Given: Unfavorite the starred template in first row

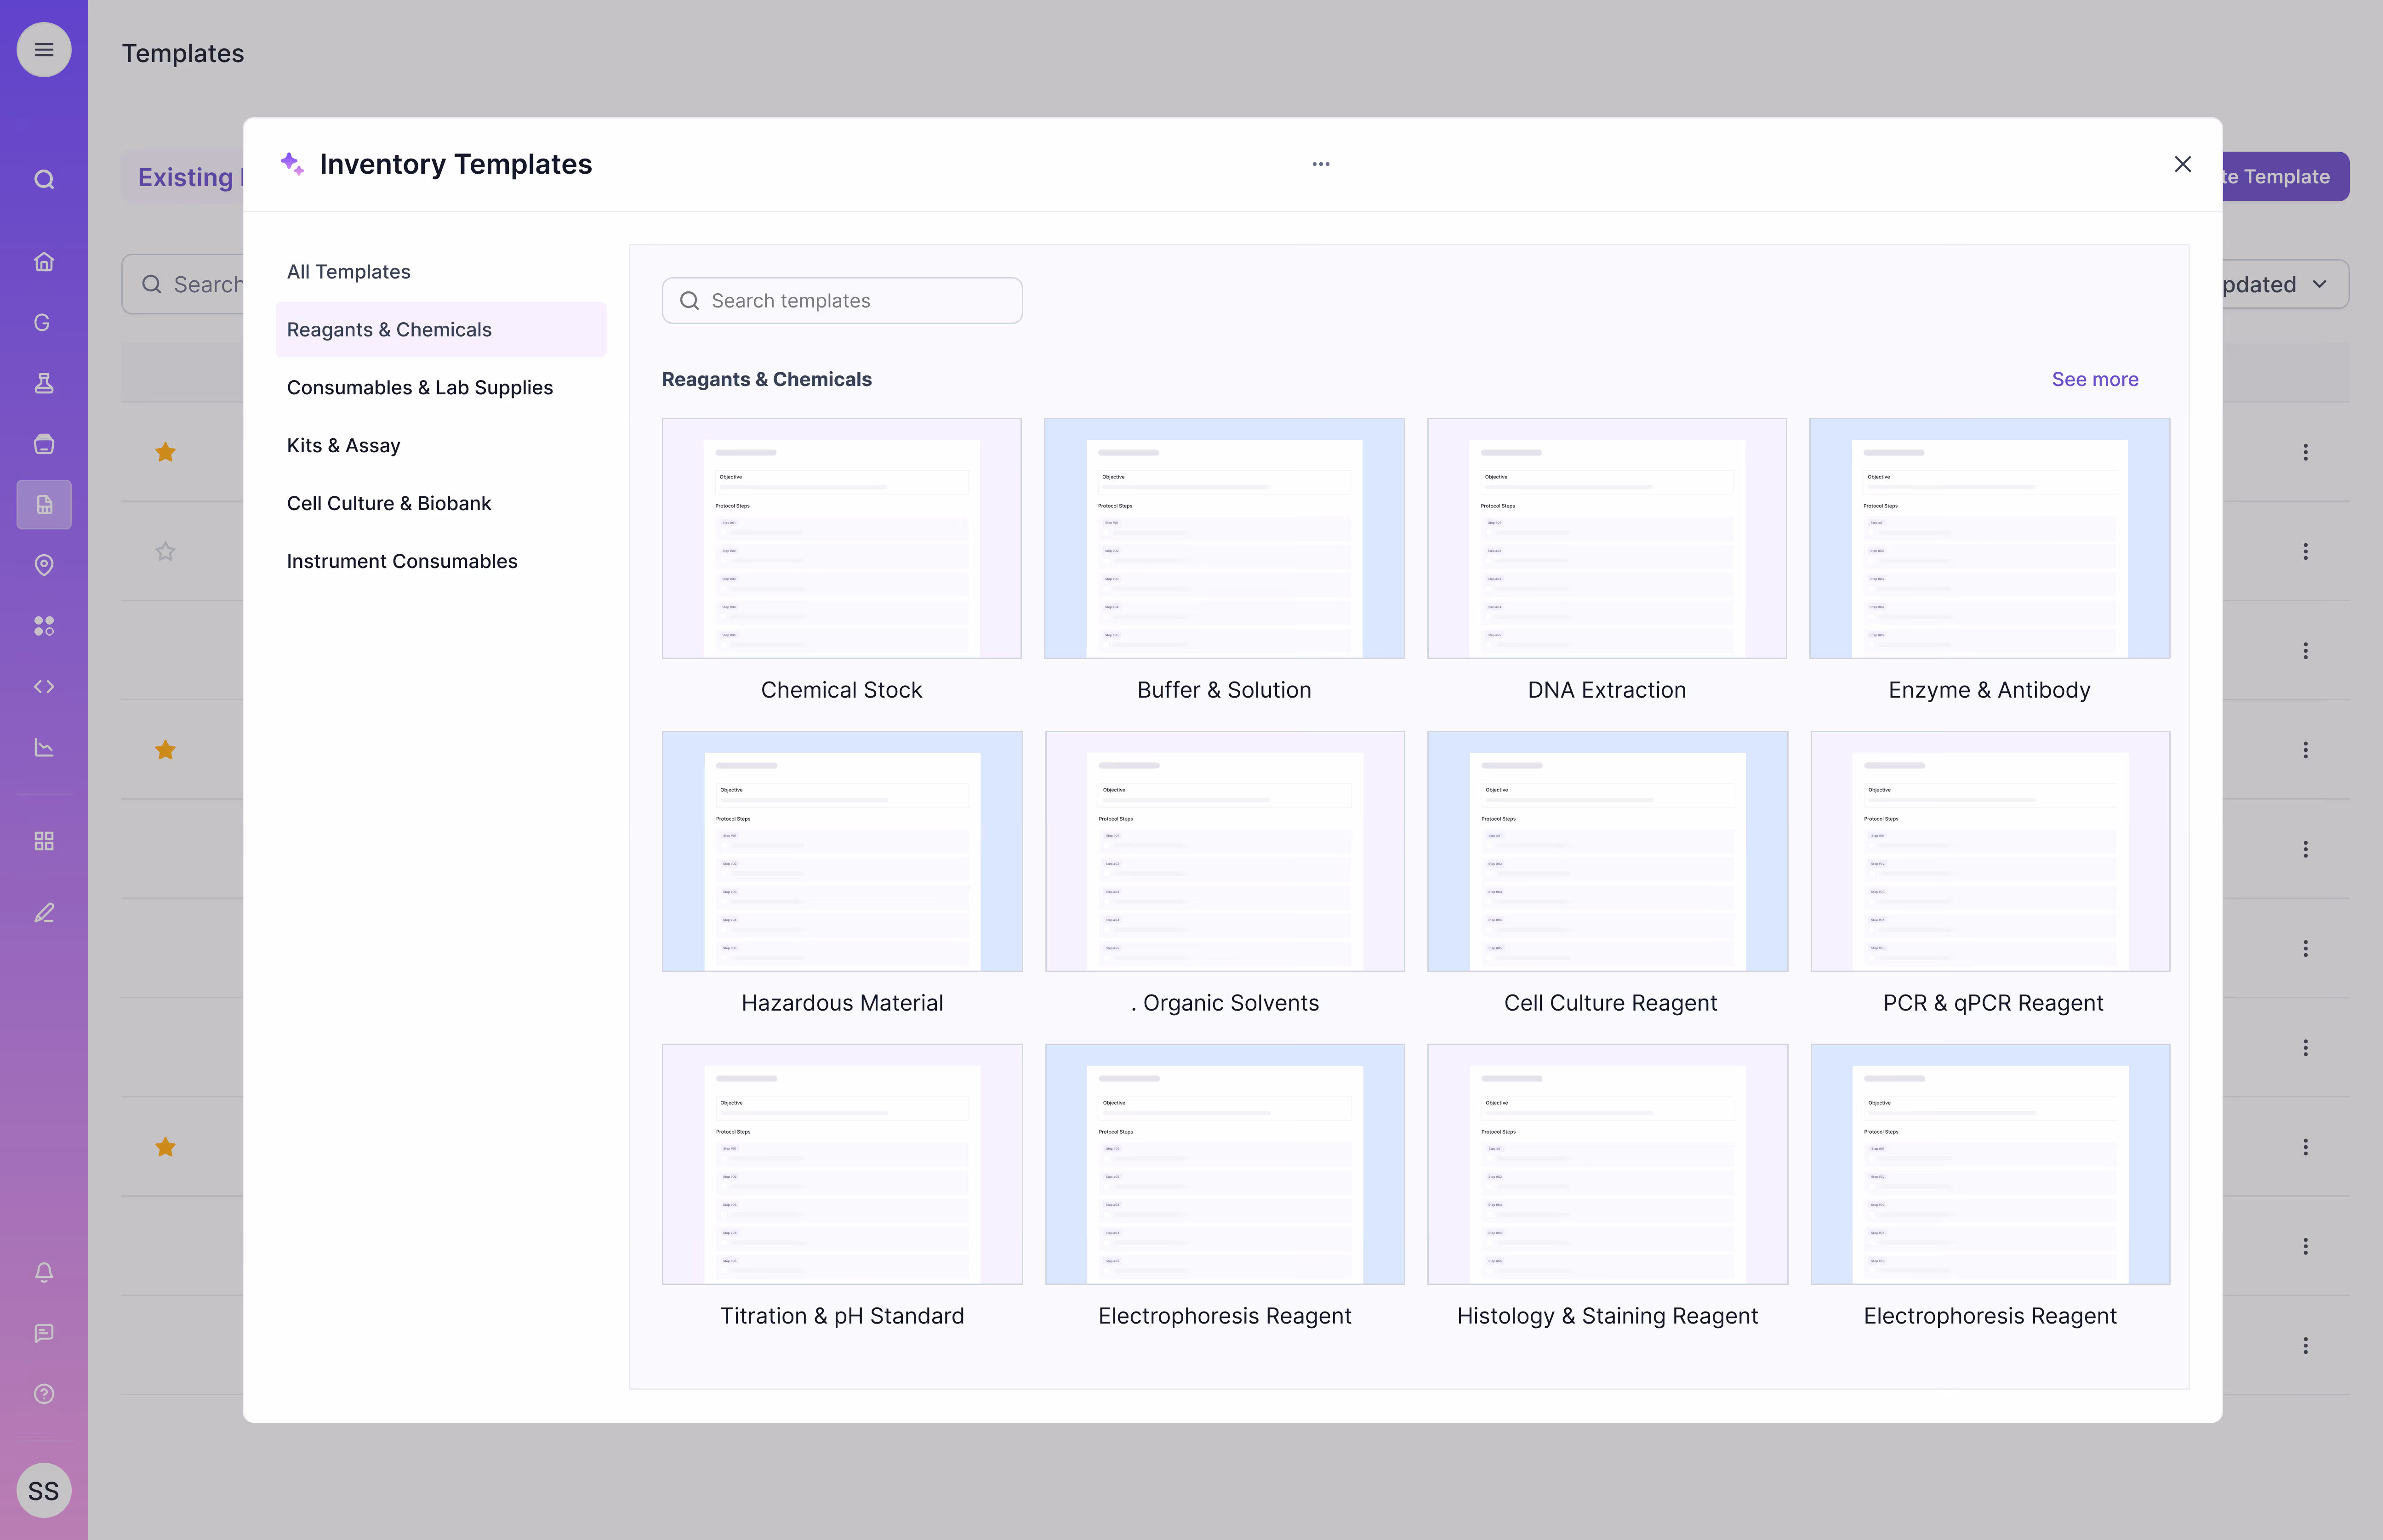Looking at the screenshot, I should (165, 452).
